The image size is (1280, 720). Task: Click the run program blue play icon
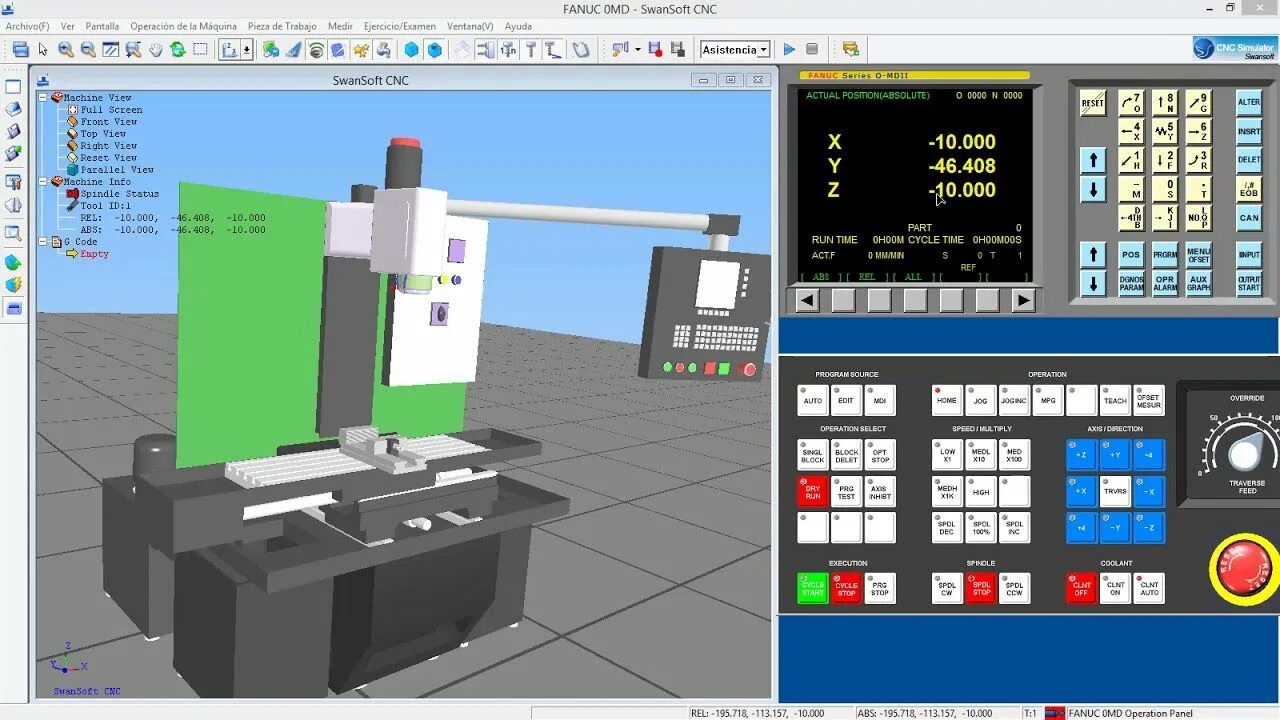[789, 49]
